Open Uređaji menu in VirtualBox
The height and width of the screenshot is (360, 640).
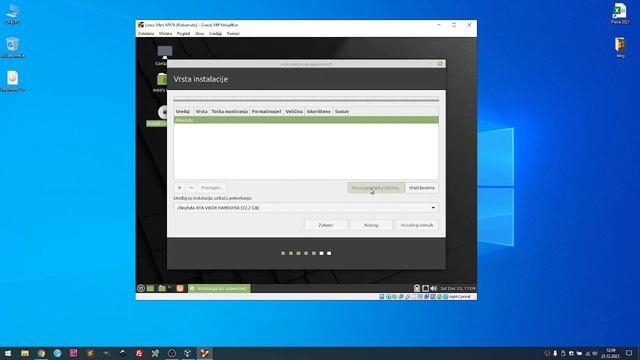click(215, 33)
